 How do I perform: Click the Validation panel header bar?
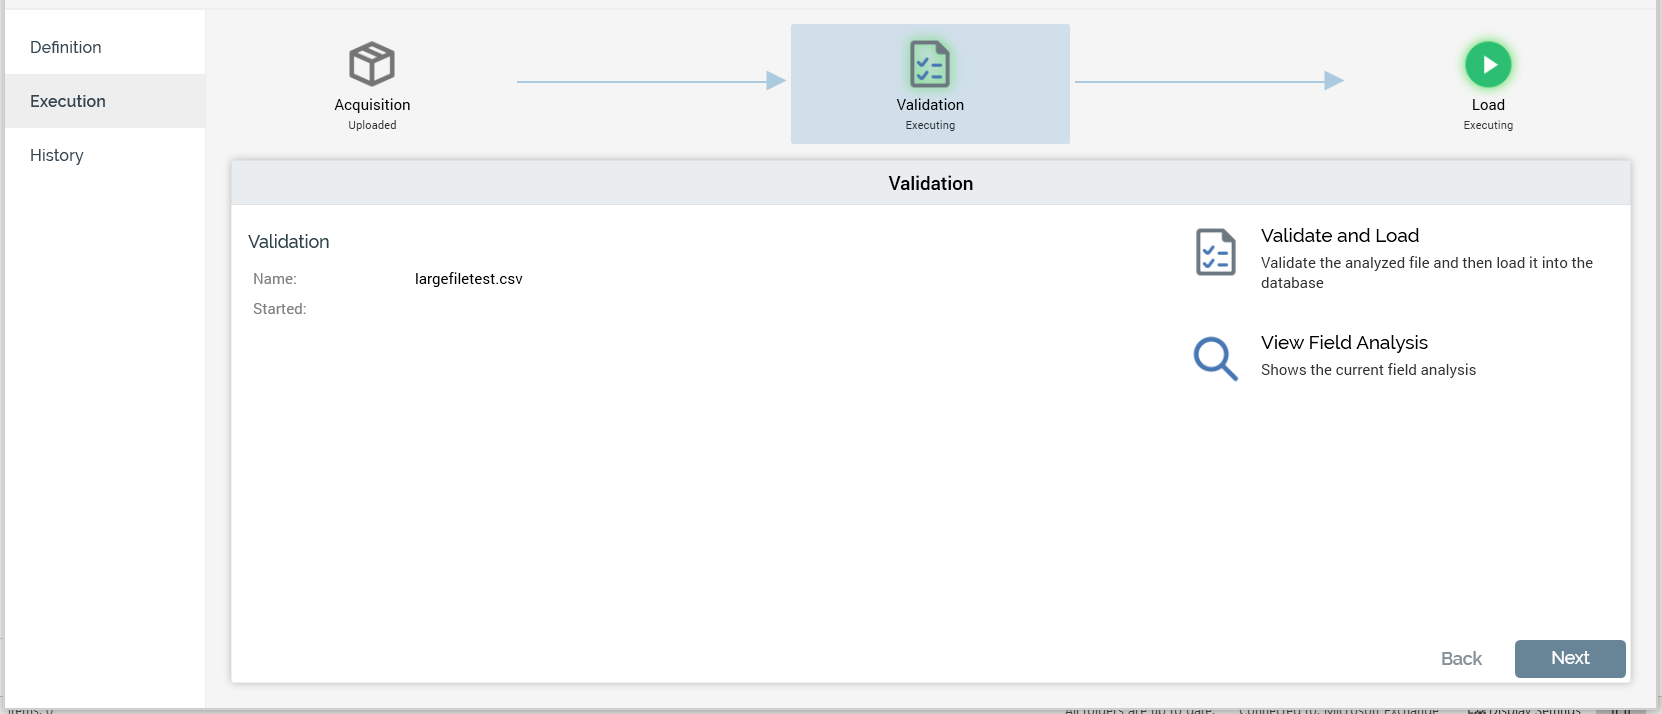pyautogui.click(x=930, y=183)
